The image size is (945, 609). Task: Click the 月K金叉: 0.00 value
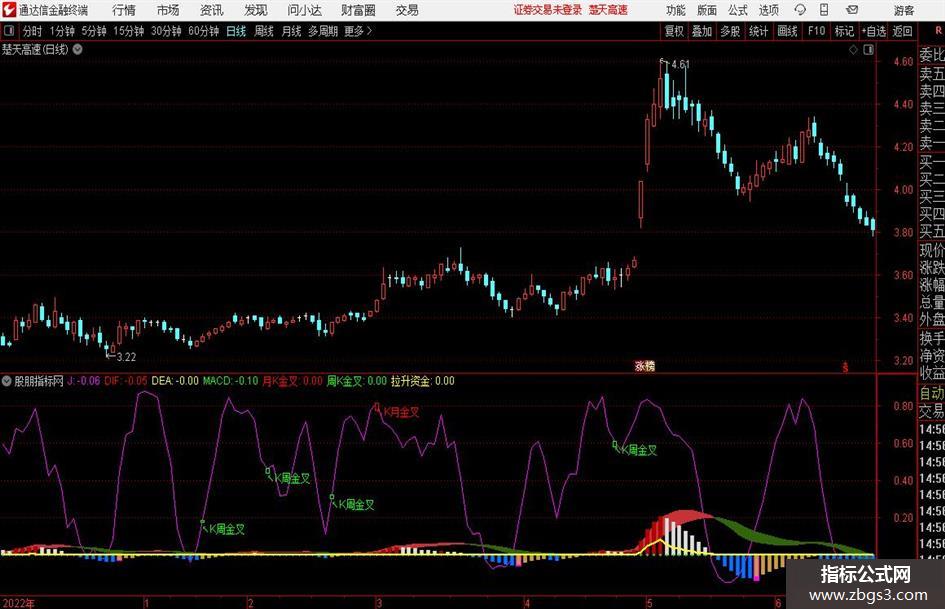coord(292,380)
